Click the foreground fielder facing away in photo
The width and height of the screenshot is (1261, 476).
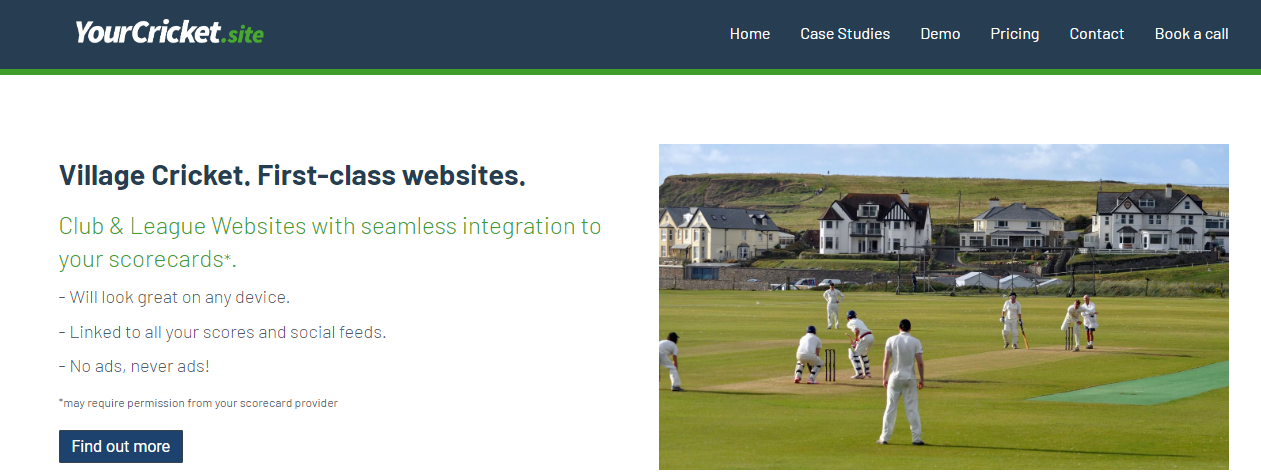[903, 380]
